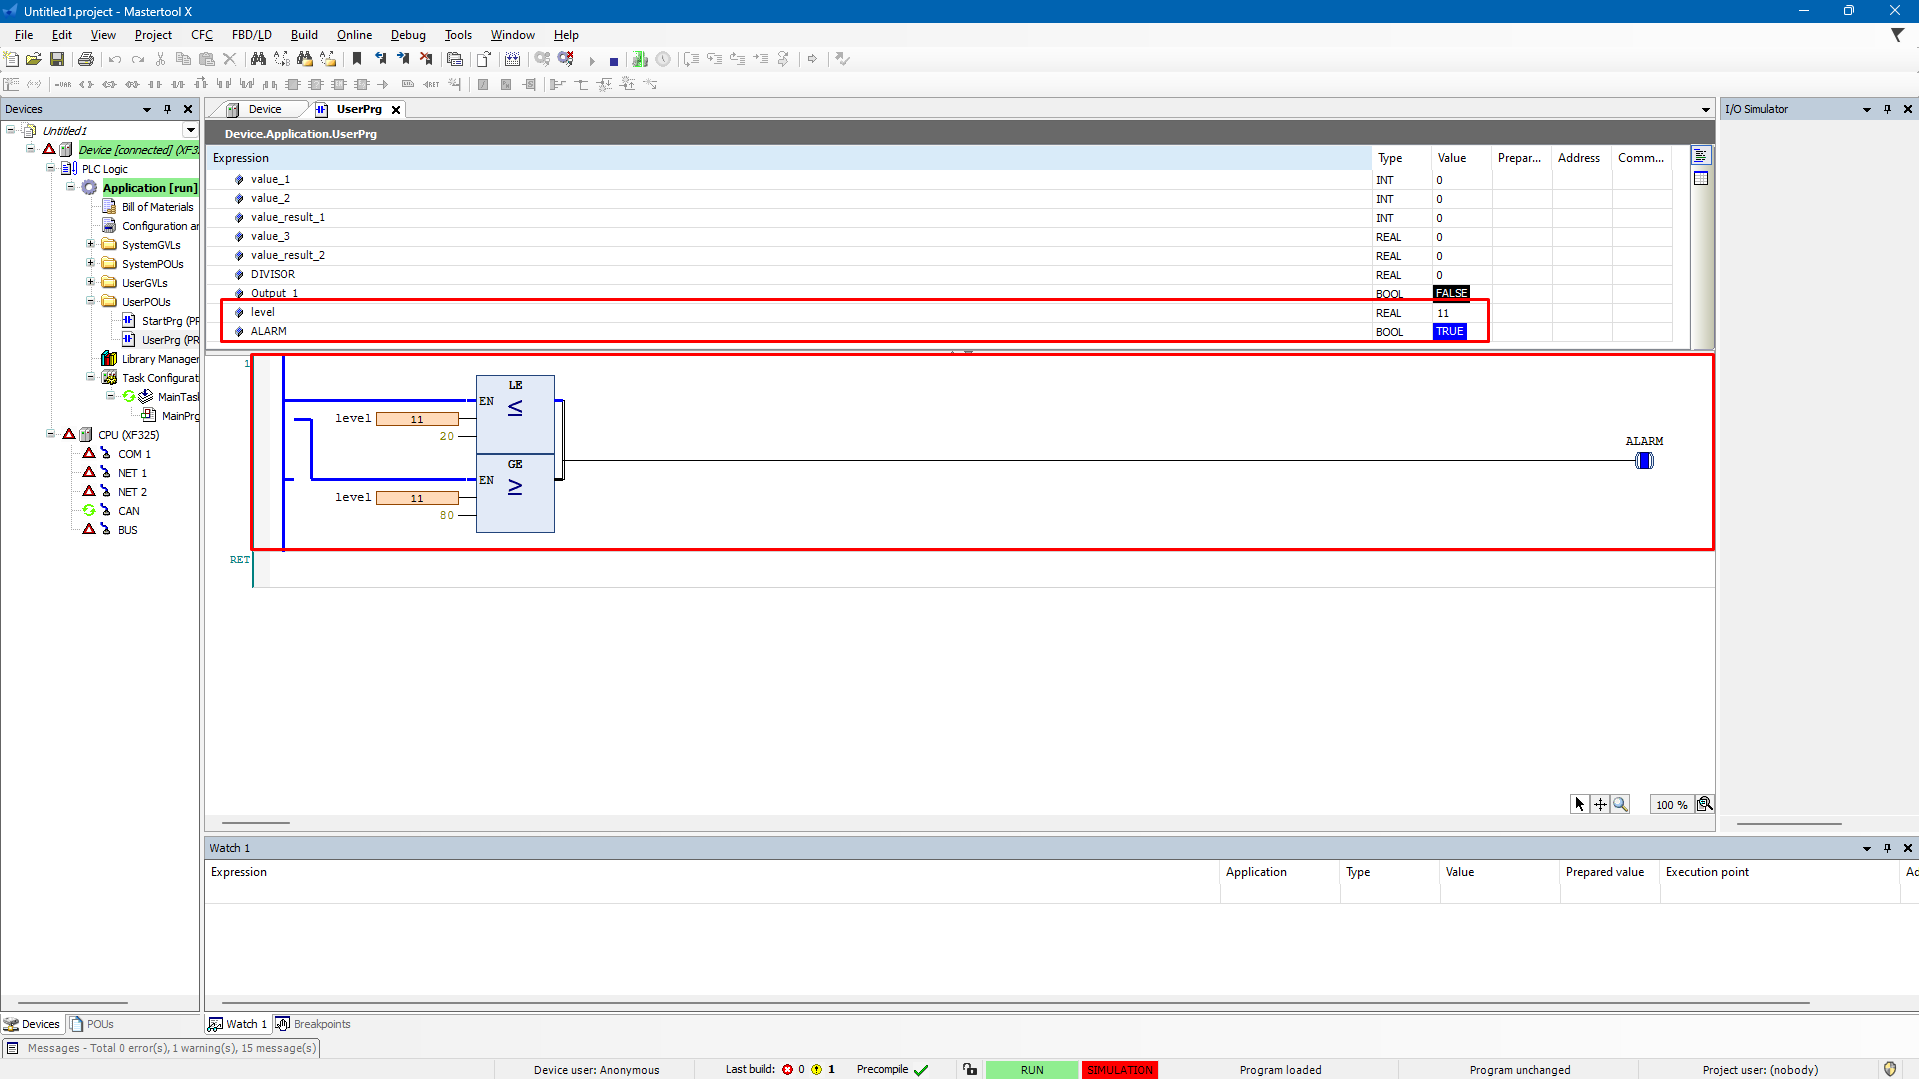Click the Print toolbar icon
Viewport: 1919px width, 1079px height.
coord(86,60)
